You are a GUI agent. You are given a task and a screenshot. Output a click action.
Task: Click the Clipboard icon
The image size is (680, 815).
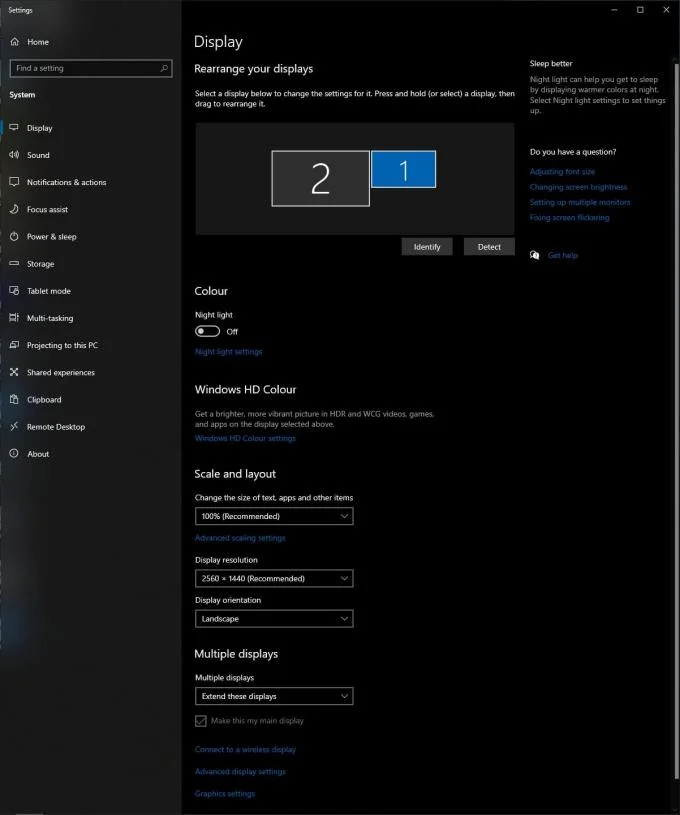[14, 399]
